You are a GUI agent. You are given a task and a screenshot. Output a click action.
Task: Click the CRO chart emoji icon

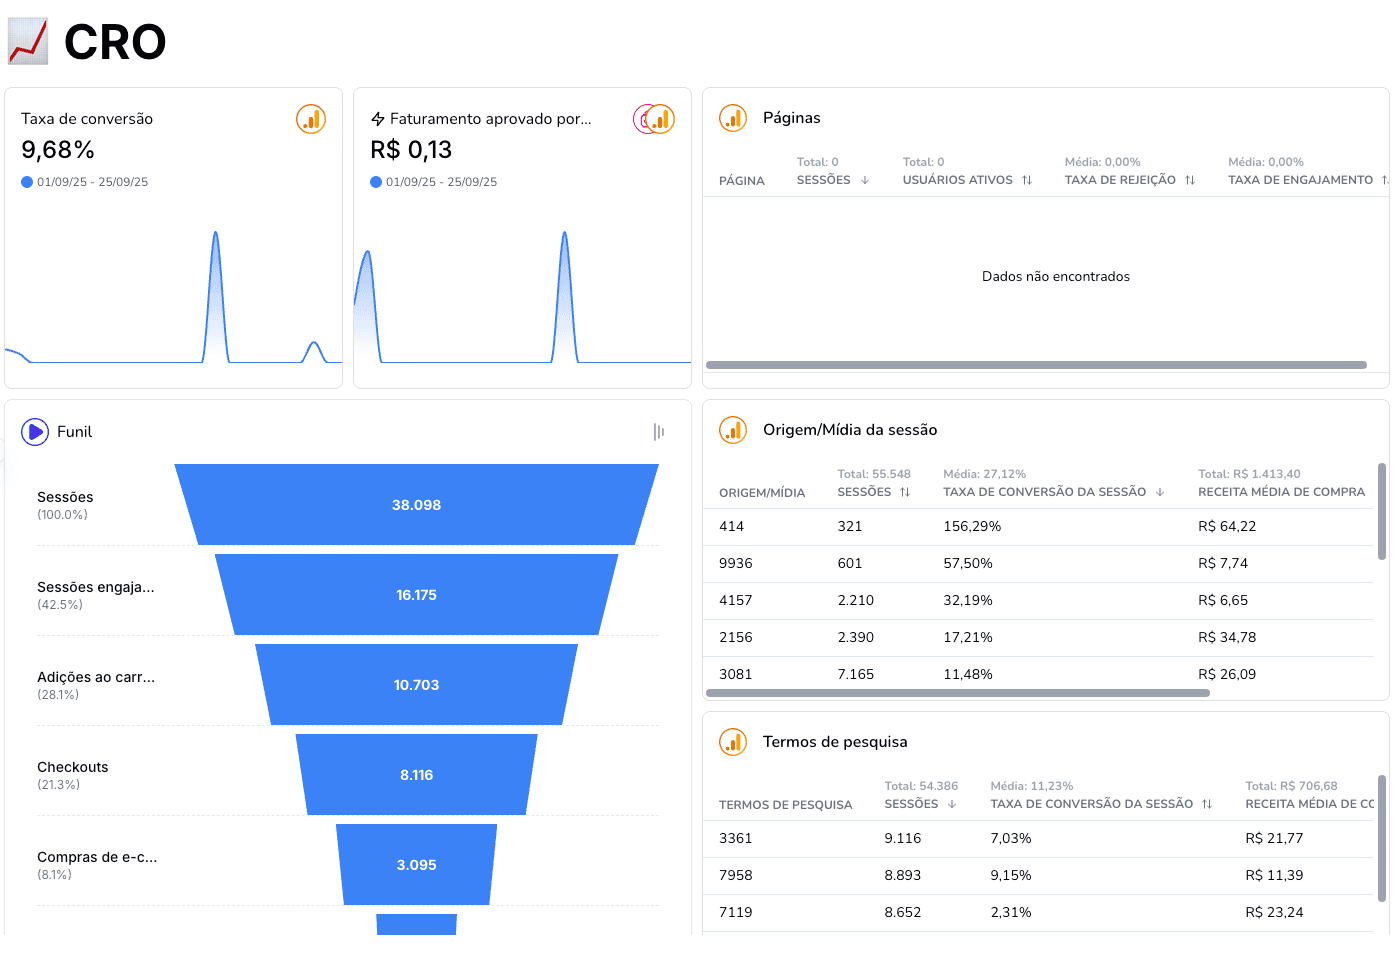pos(28,41)
